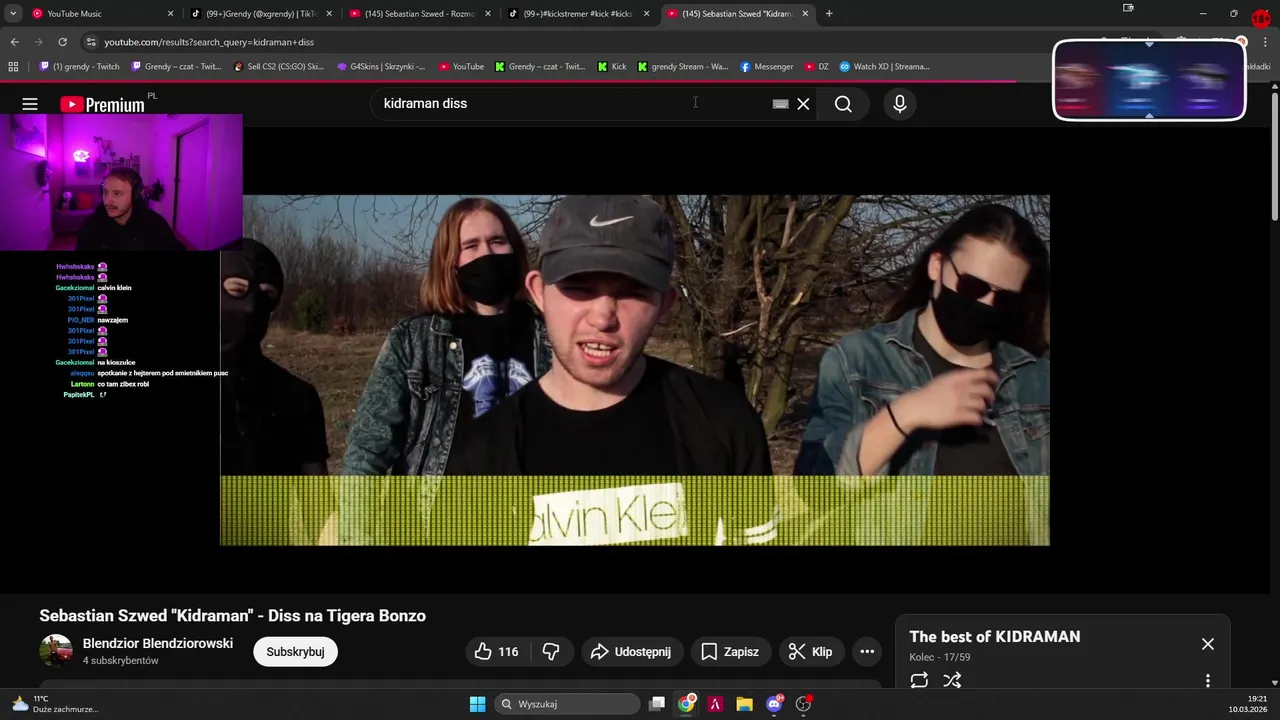Close the YouTube Music tab
Screen dimensions: 1280x720
pyautogui.click(x=170, y=14)
